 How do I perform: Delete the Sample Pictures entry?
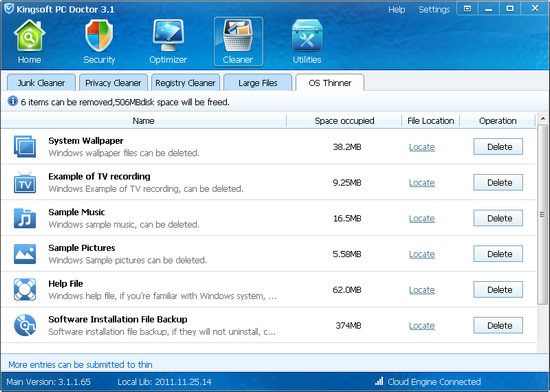click(x=498, y=254)
